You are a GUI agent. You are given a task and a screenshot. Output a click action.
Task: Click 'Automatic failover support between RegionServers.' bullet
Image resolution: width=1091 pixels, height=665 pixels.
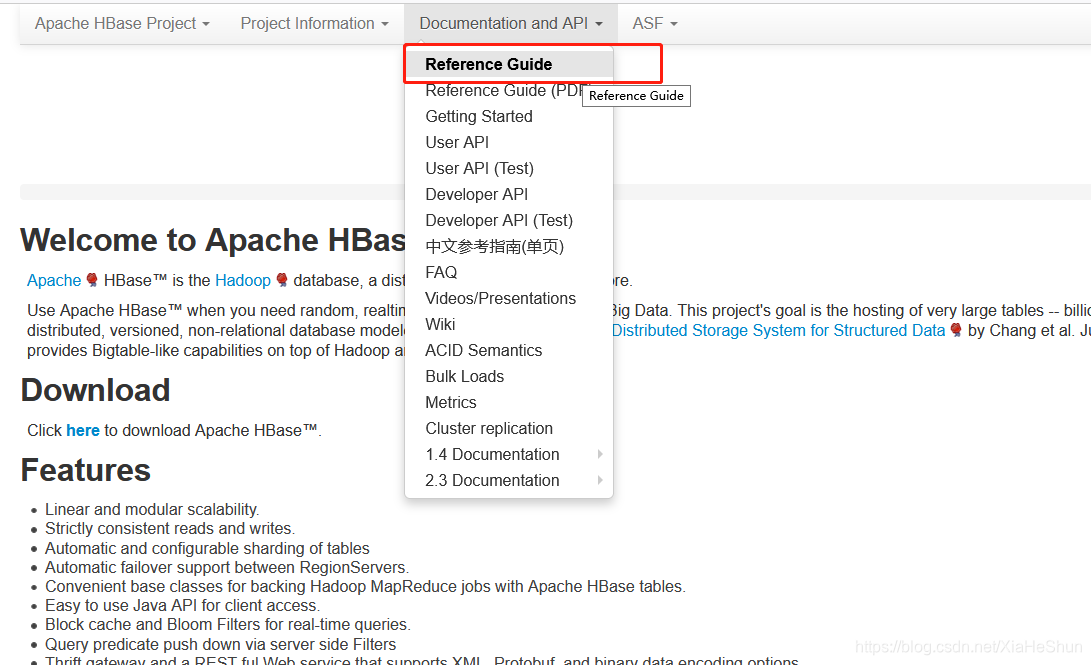click(x=228, y=568)
